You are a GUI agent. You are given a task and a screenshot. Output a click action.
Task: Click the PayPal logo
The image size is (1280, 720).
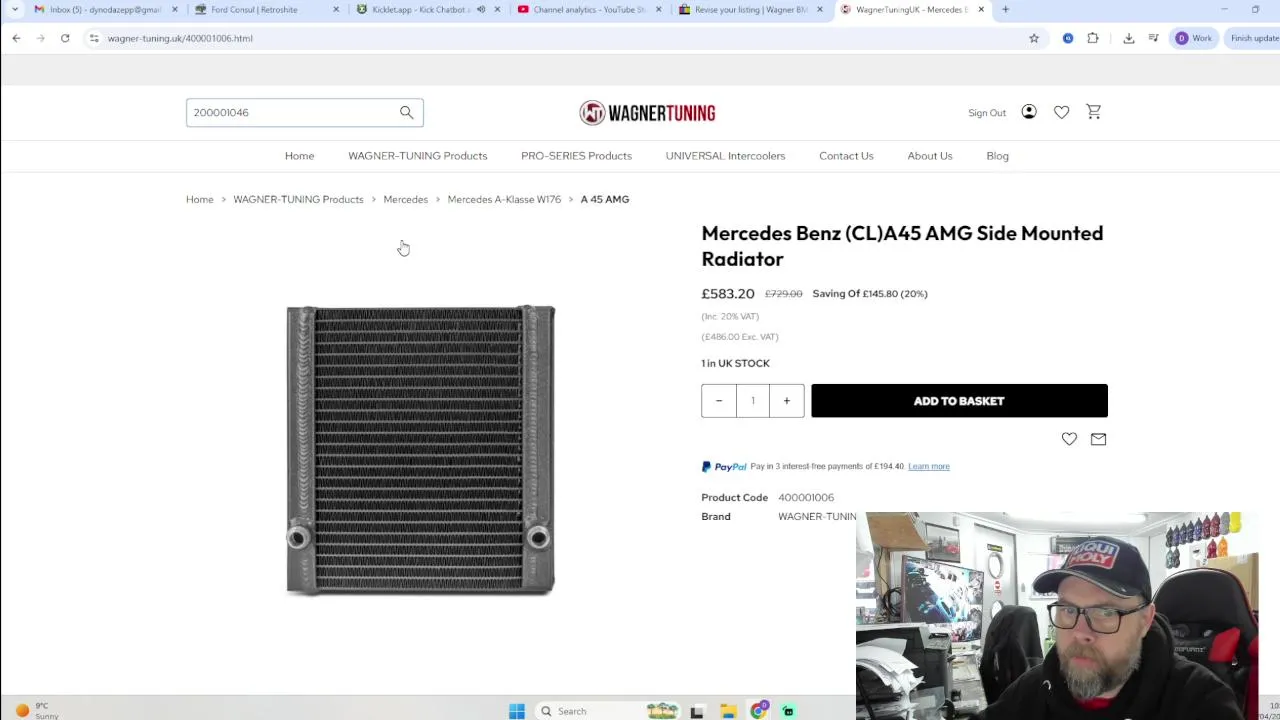pyautogui.click(x=724, y=466)
